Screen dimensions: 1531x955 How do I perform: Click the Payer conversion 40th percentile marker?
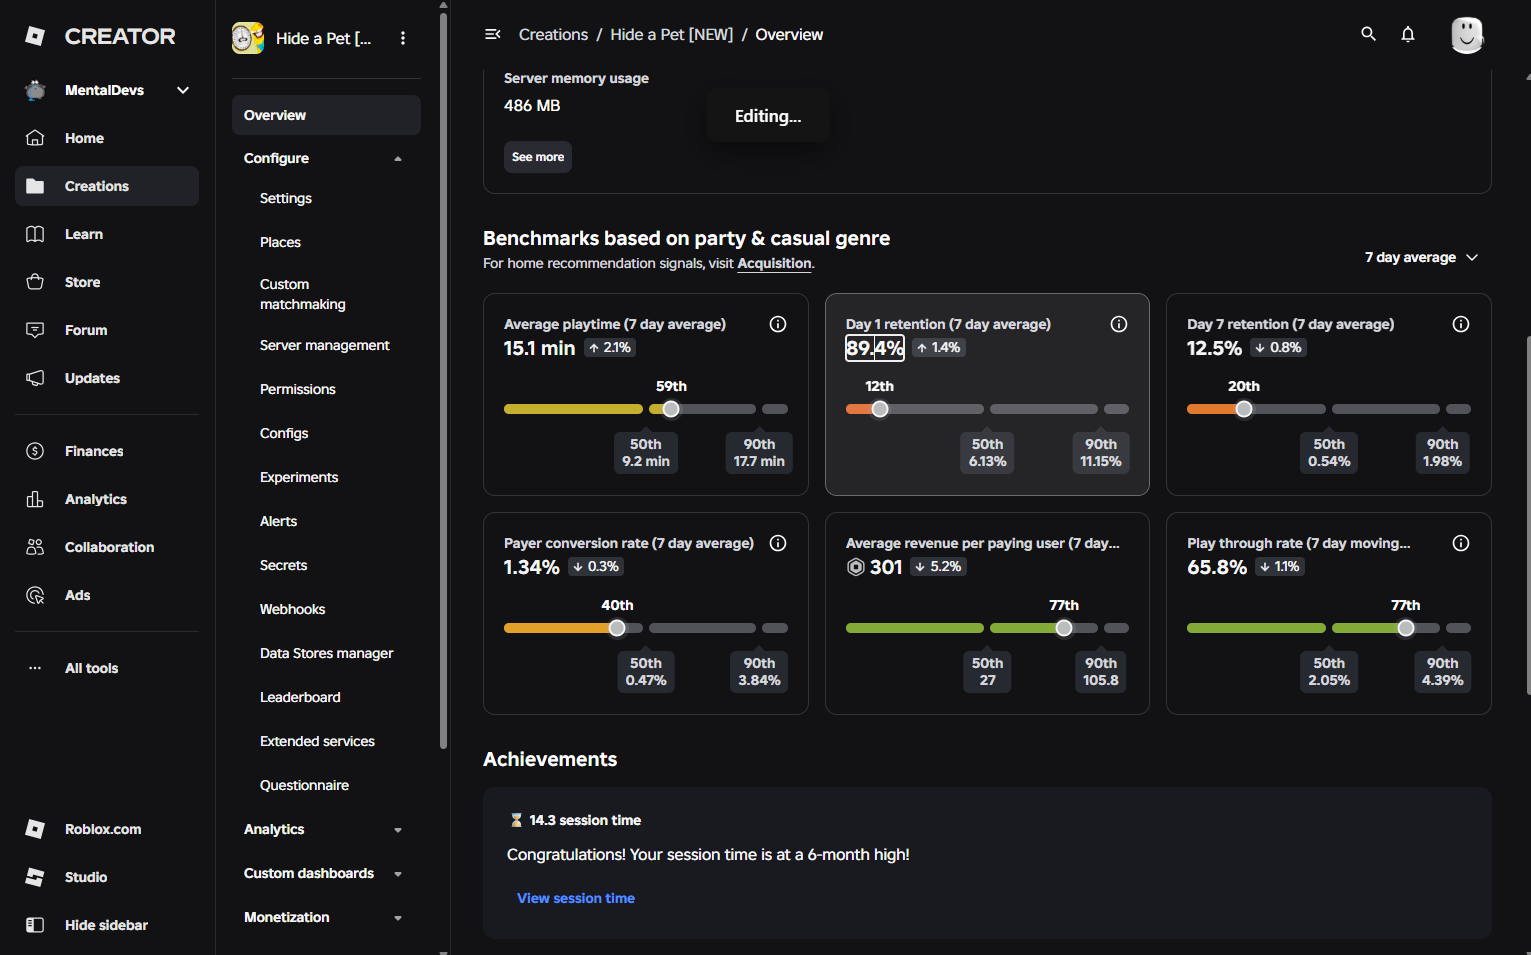617,628
